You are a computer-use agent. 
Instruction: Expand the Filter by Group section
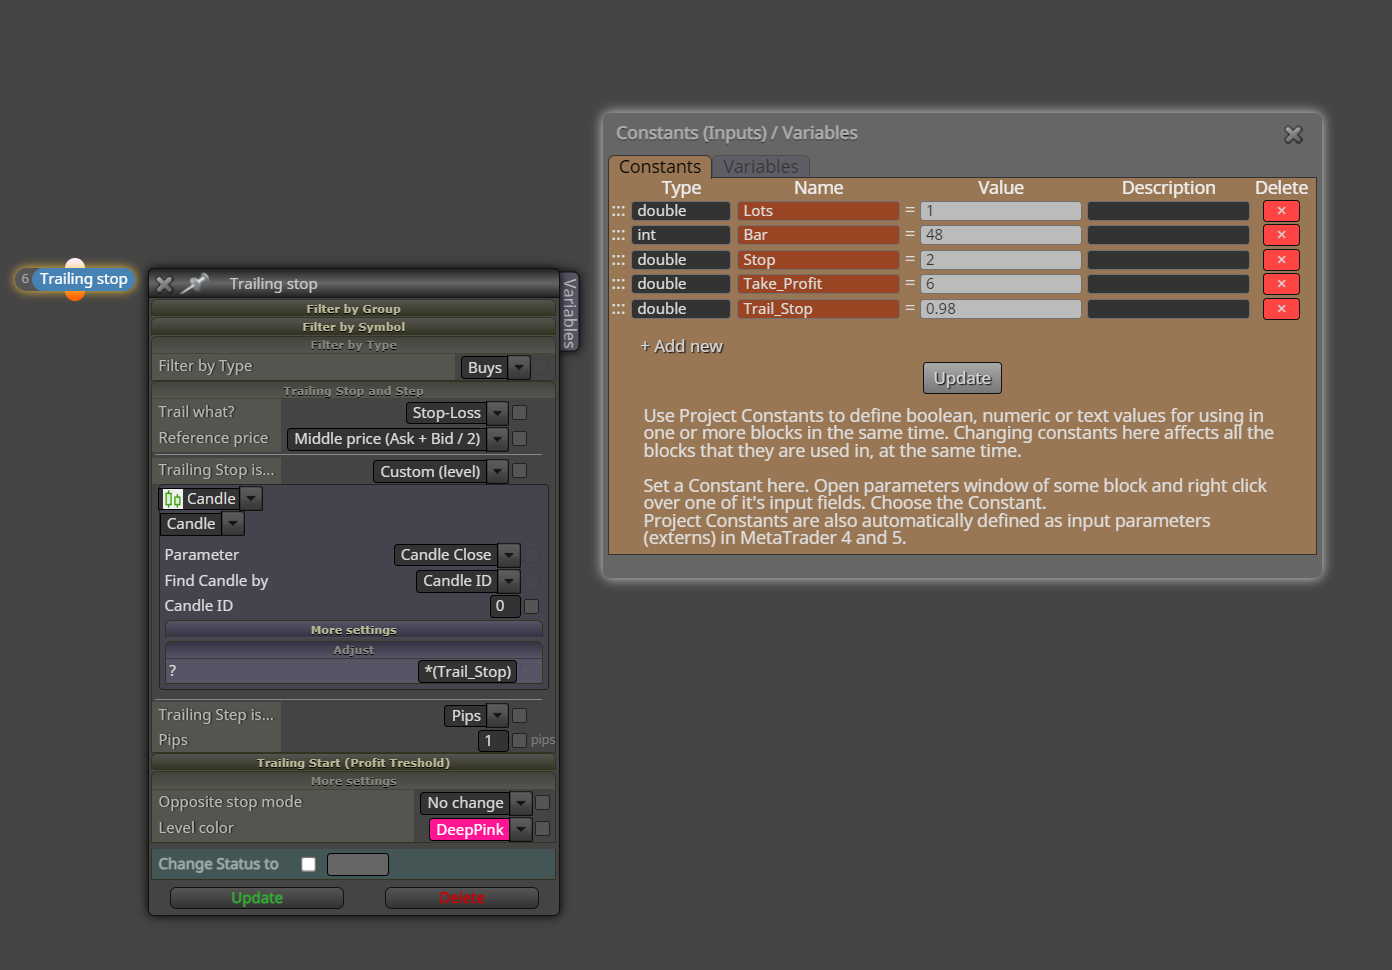353,309
